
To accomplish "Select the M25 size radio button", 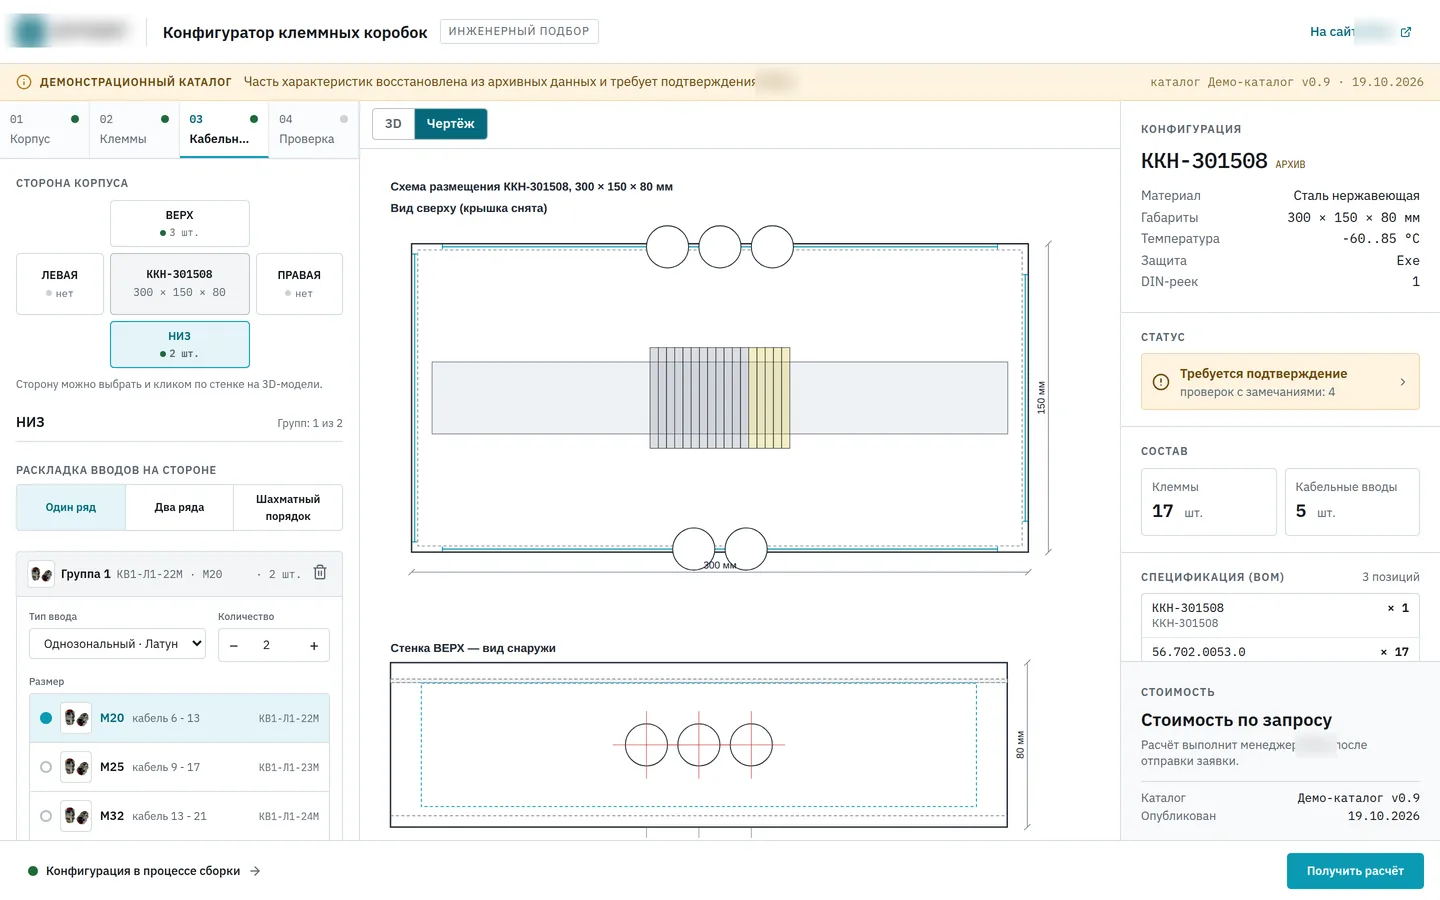I will tap(46, 767).
